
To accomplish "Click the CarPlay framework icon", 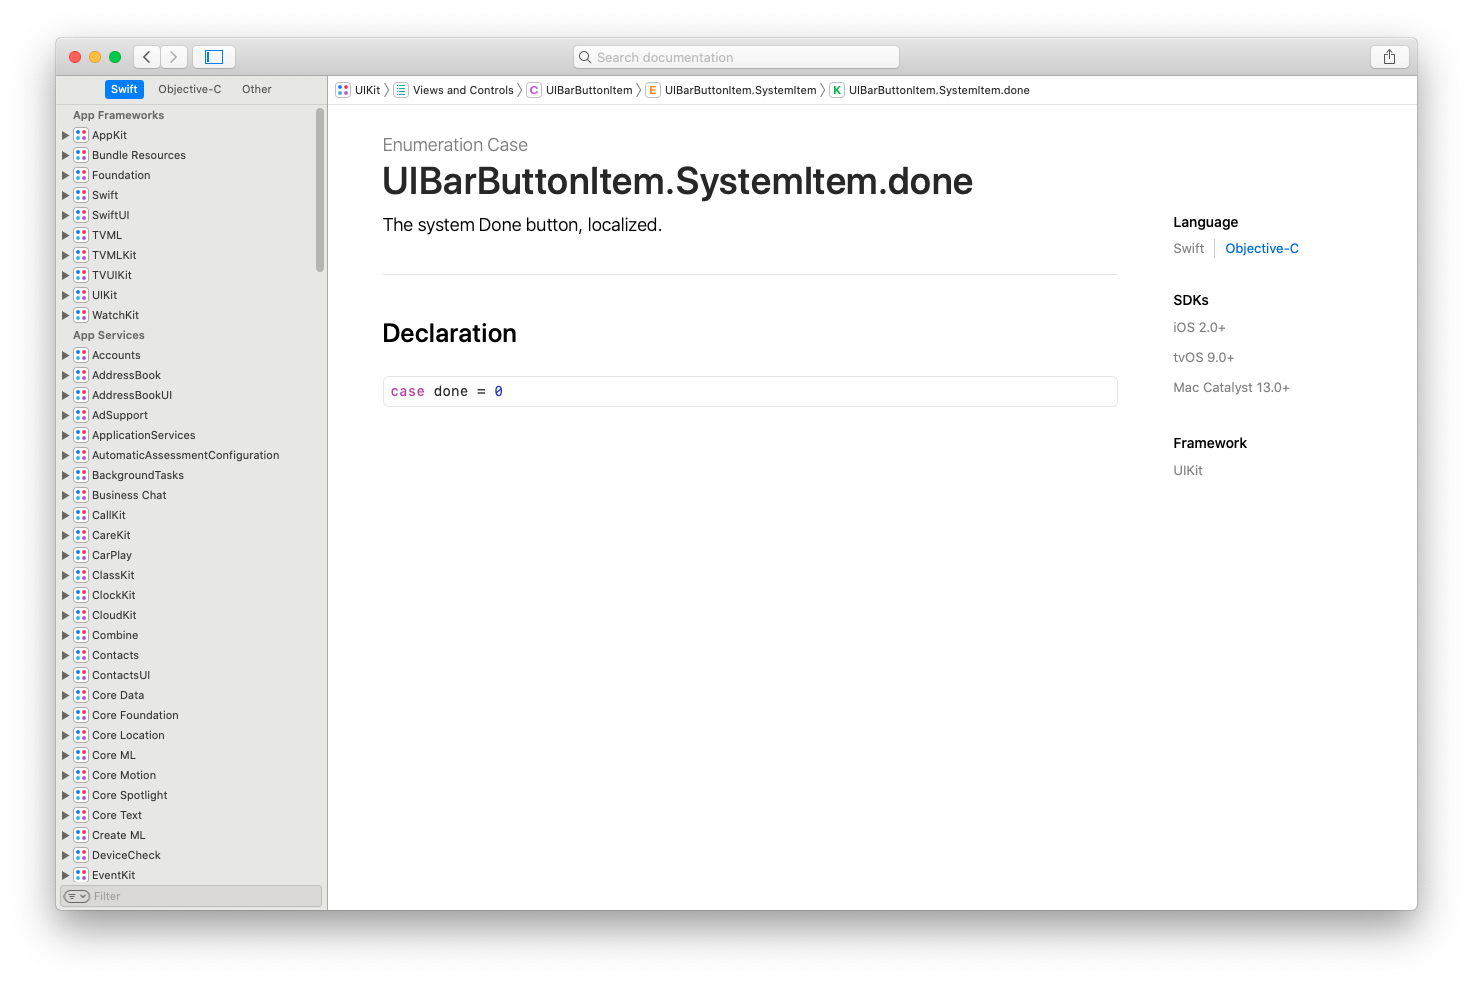I will pos(81,555).
